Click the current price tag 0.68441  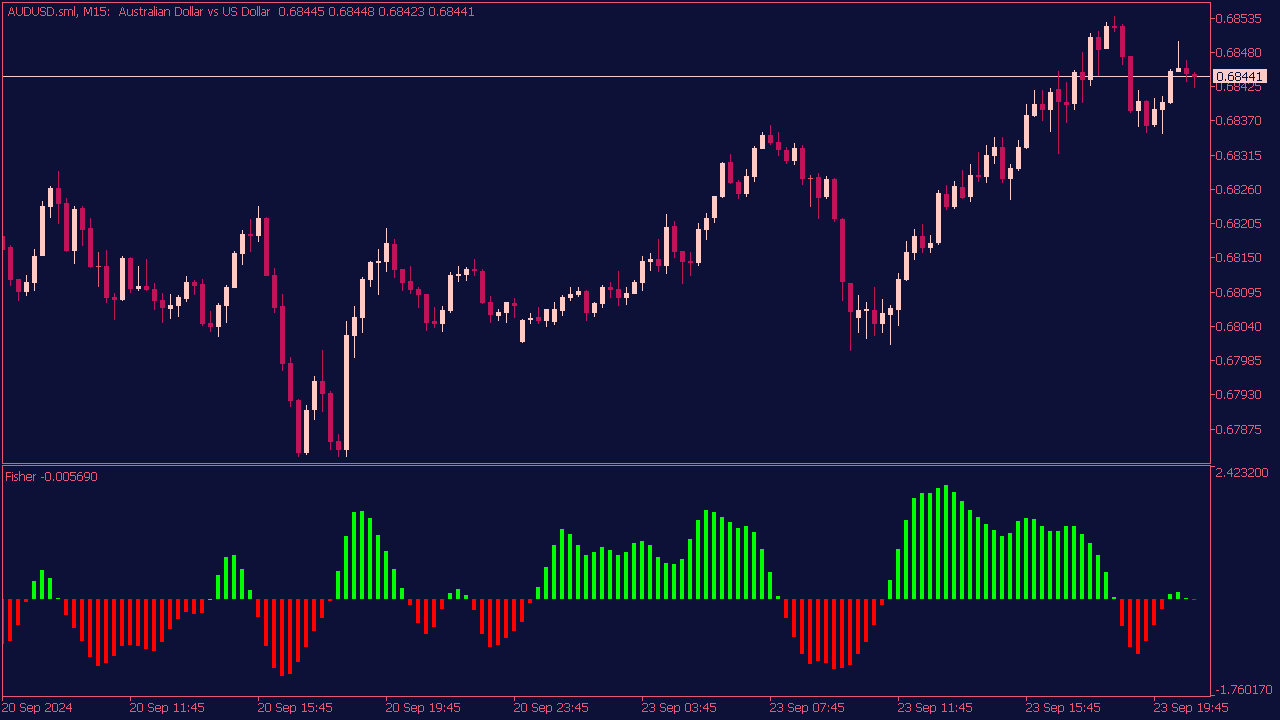(x=1238, y=76)
